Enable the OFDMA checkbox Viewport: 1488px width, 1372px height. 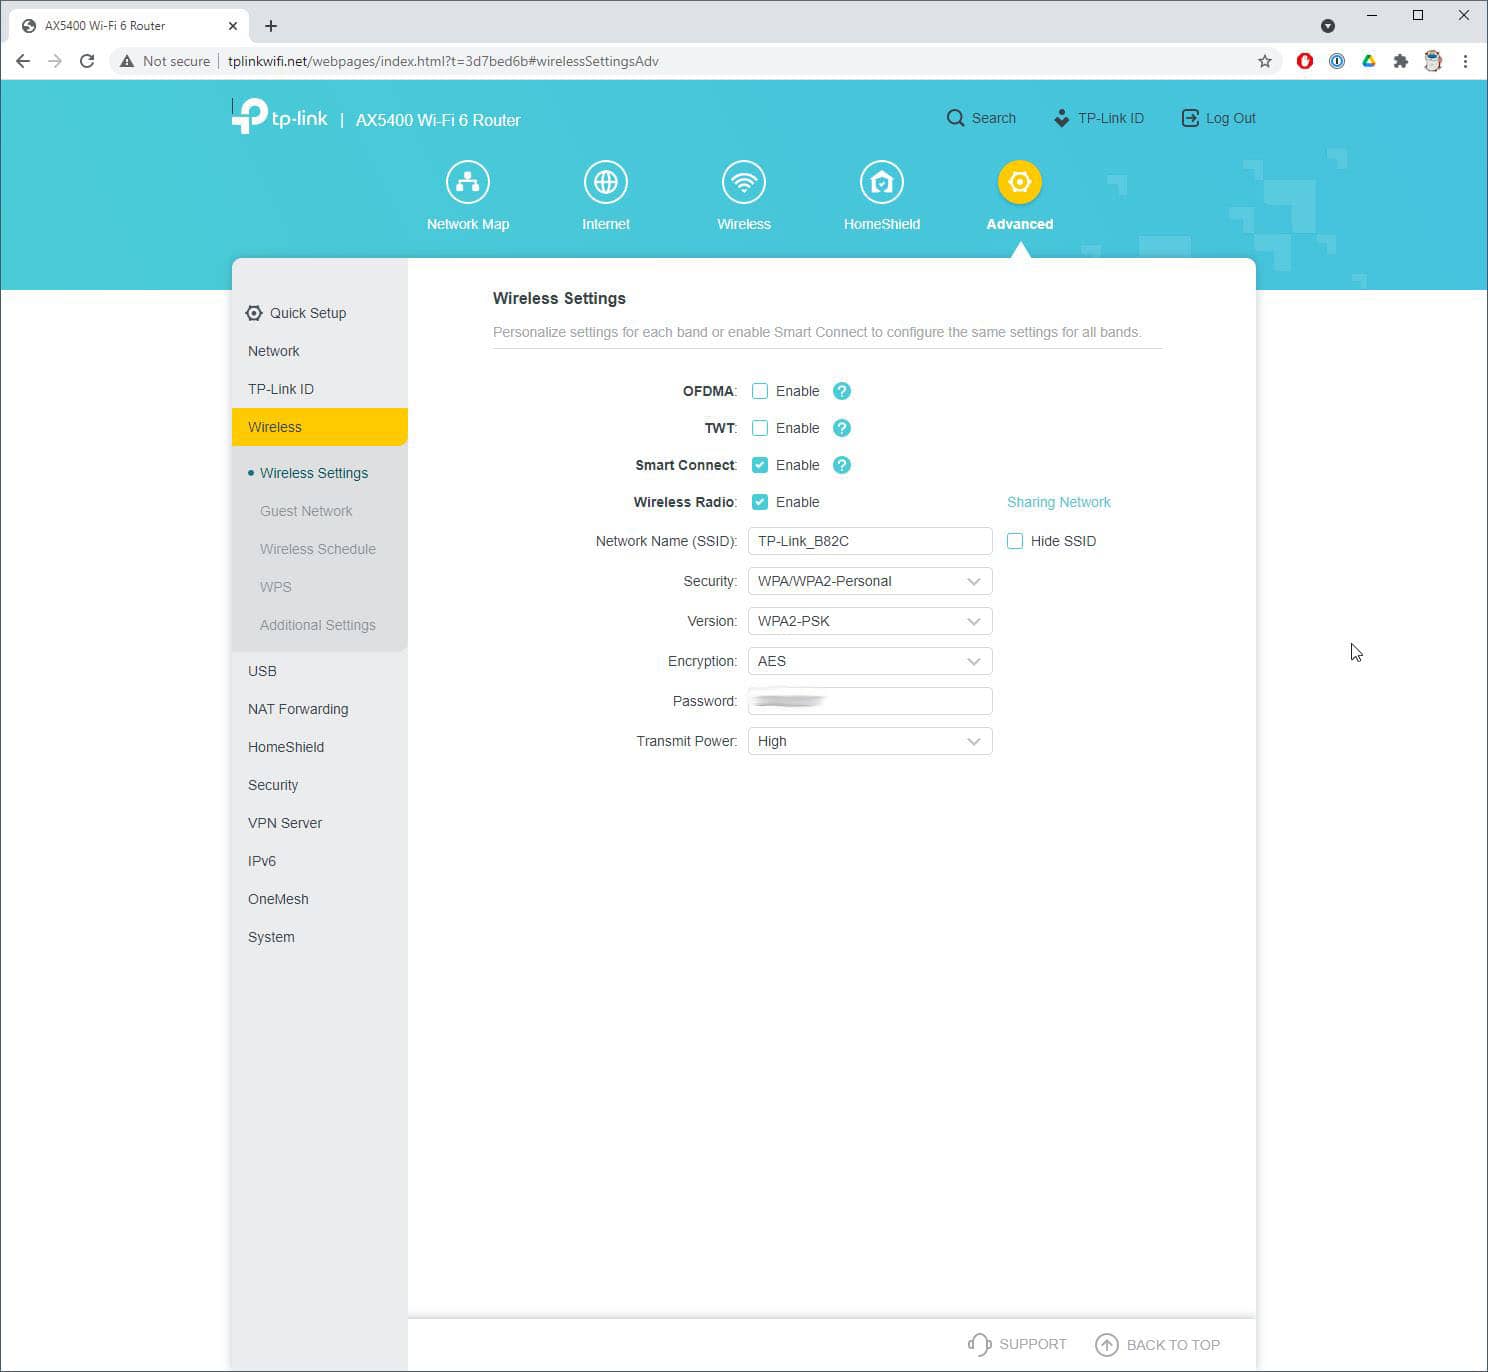(760, 391)
